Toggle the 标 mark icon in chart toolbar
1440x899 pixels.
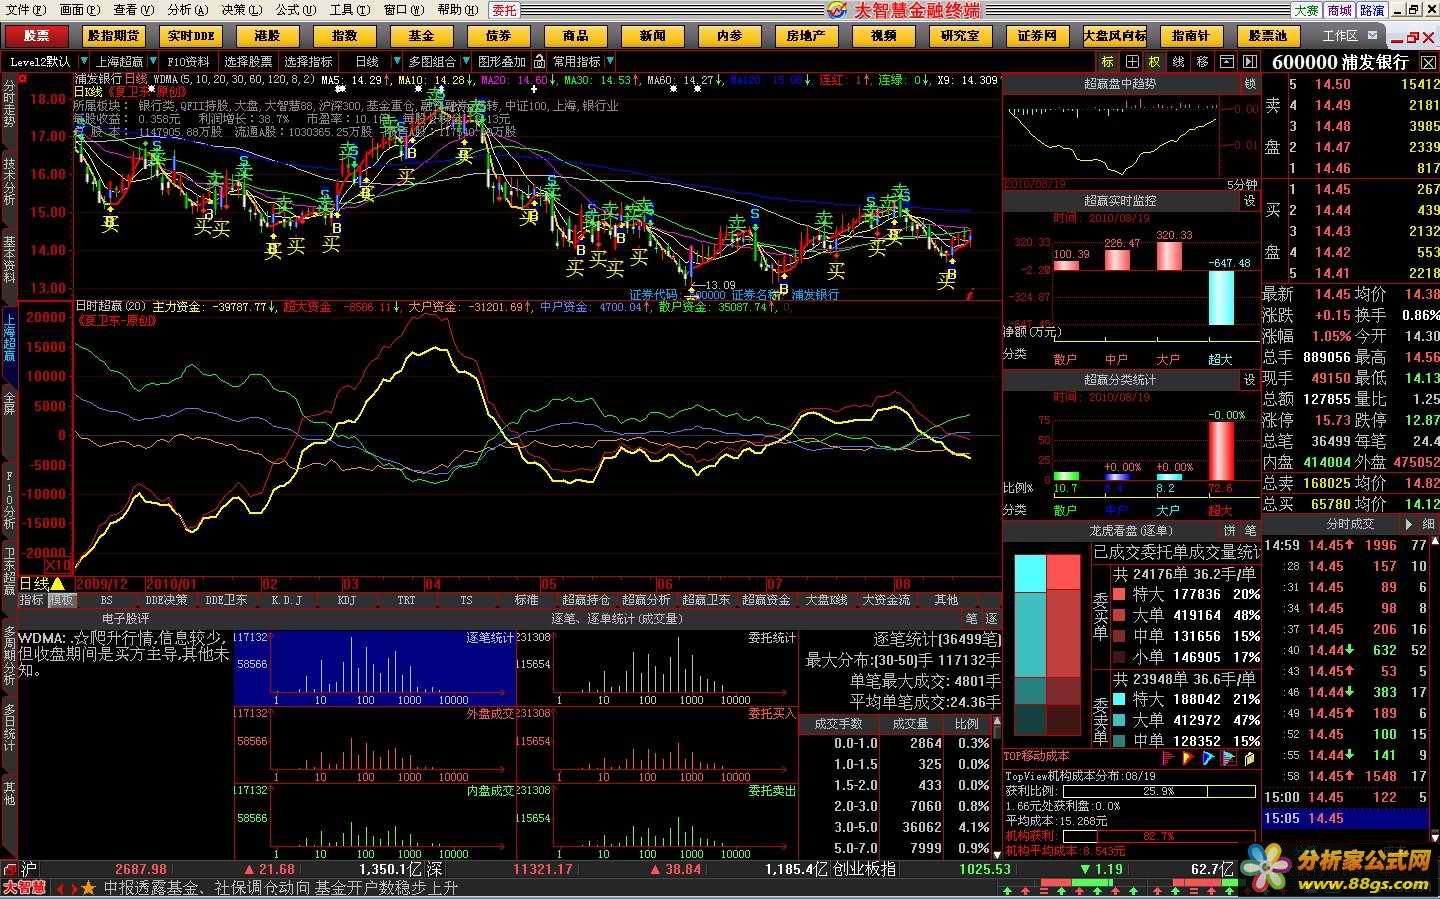(x=1108, y=62)
